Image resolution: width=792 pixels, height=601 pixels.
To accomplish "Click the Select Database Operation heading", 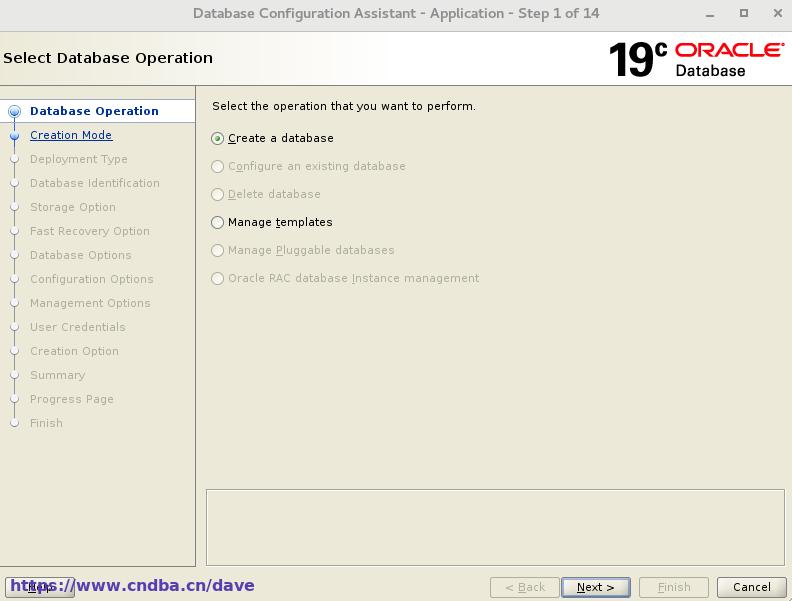I will click(x=108, y=58).
